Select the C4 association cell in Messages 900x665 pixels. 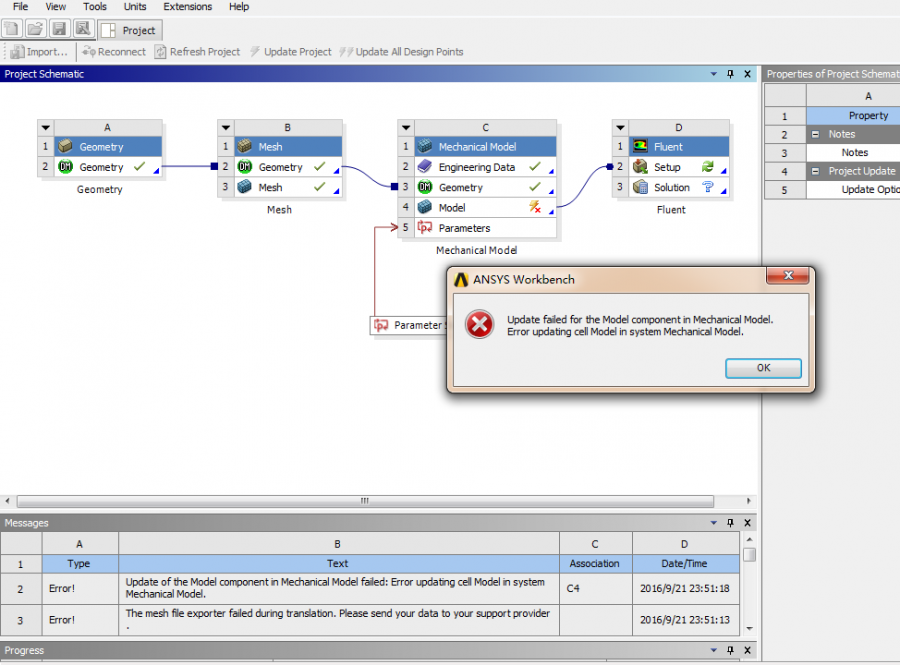596,589
